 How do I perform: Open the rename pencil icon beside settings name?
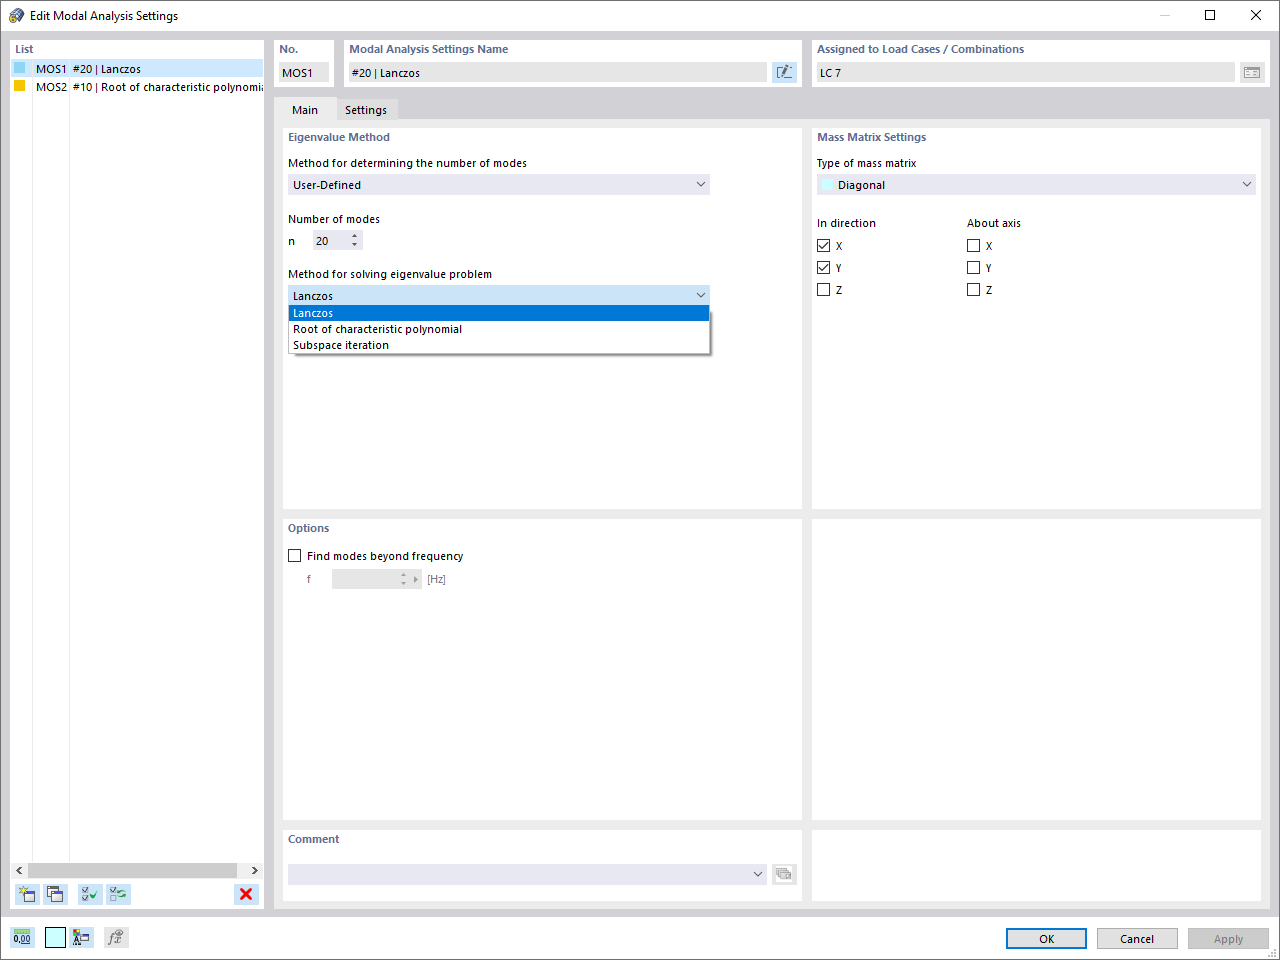pyautogui.click(x=784, y=72)
